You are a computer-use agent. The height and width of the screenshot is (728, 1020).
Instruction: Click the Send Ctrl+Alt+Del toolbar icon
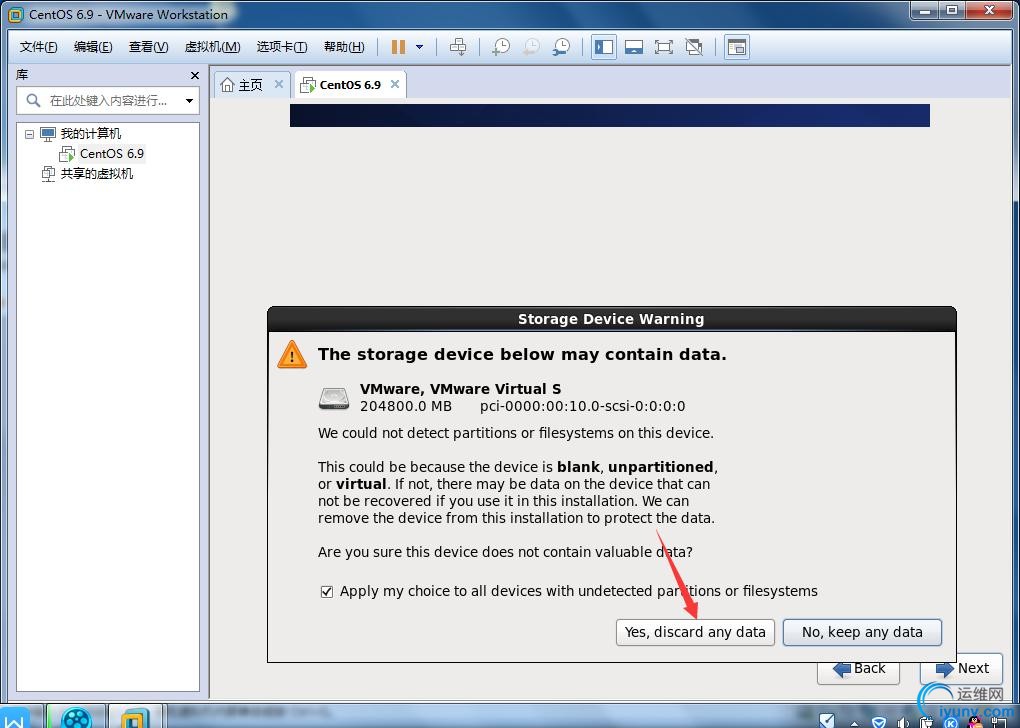(458, 47)
